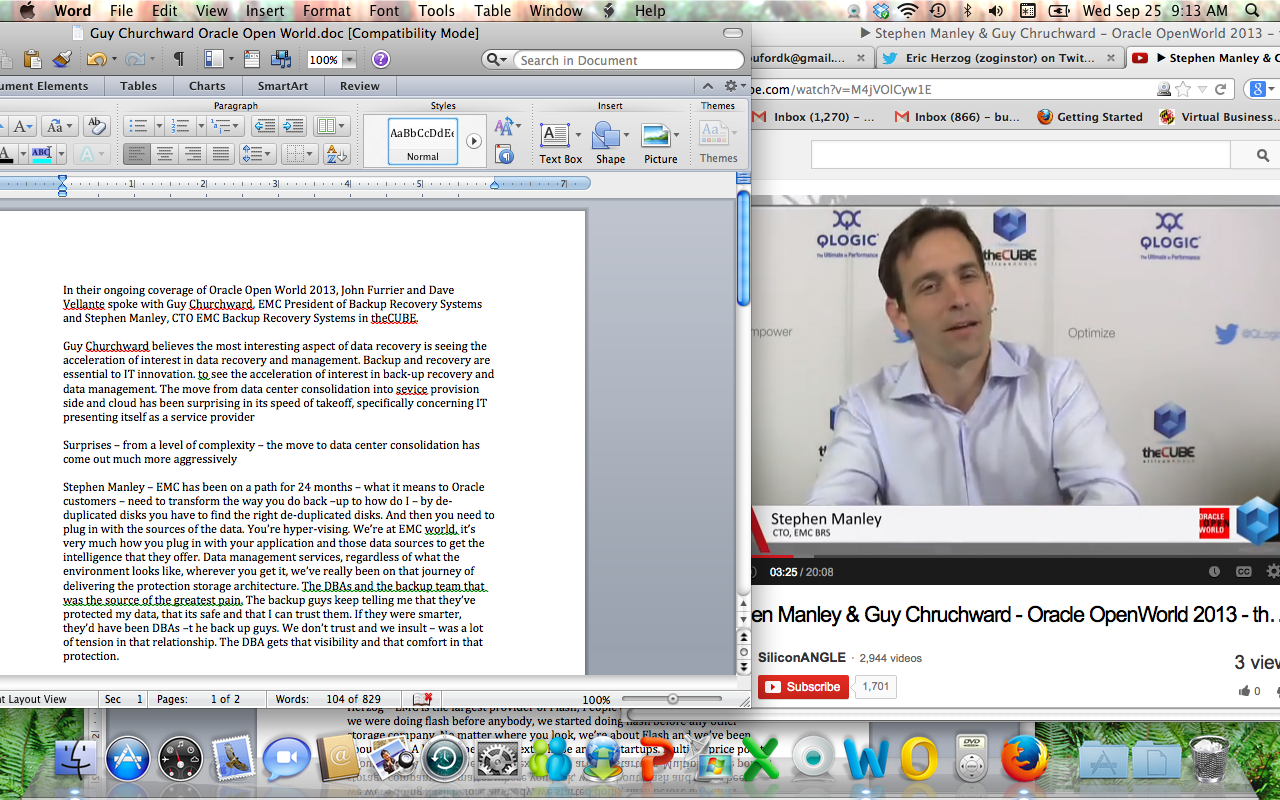Open the columns dropdown

(x=331, y=126)
